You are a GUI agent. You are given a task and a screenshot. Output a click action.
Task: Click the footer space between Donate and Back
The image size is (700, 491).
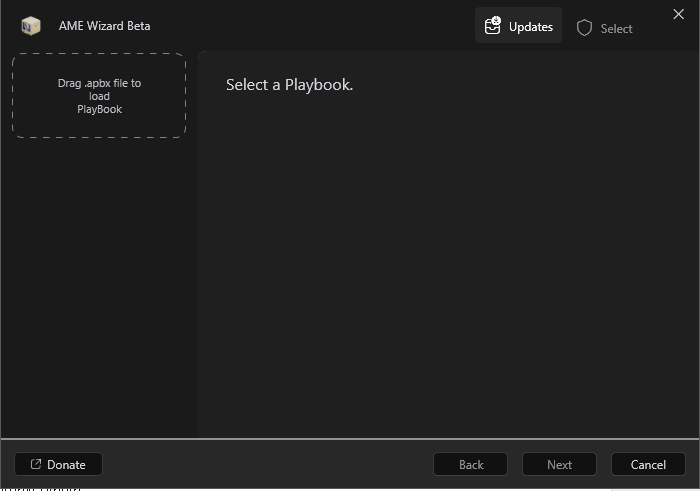tap(268, 464)
